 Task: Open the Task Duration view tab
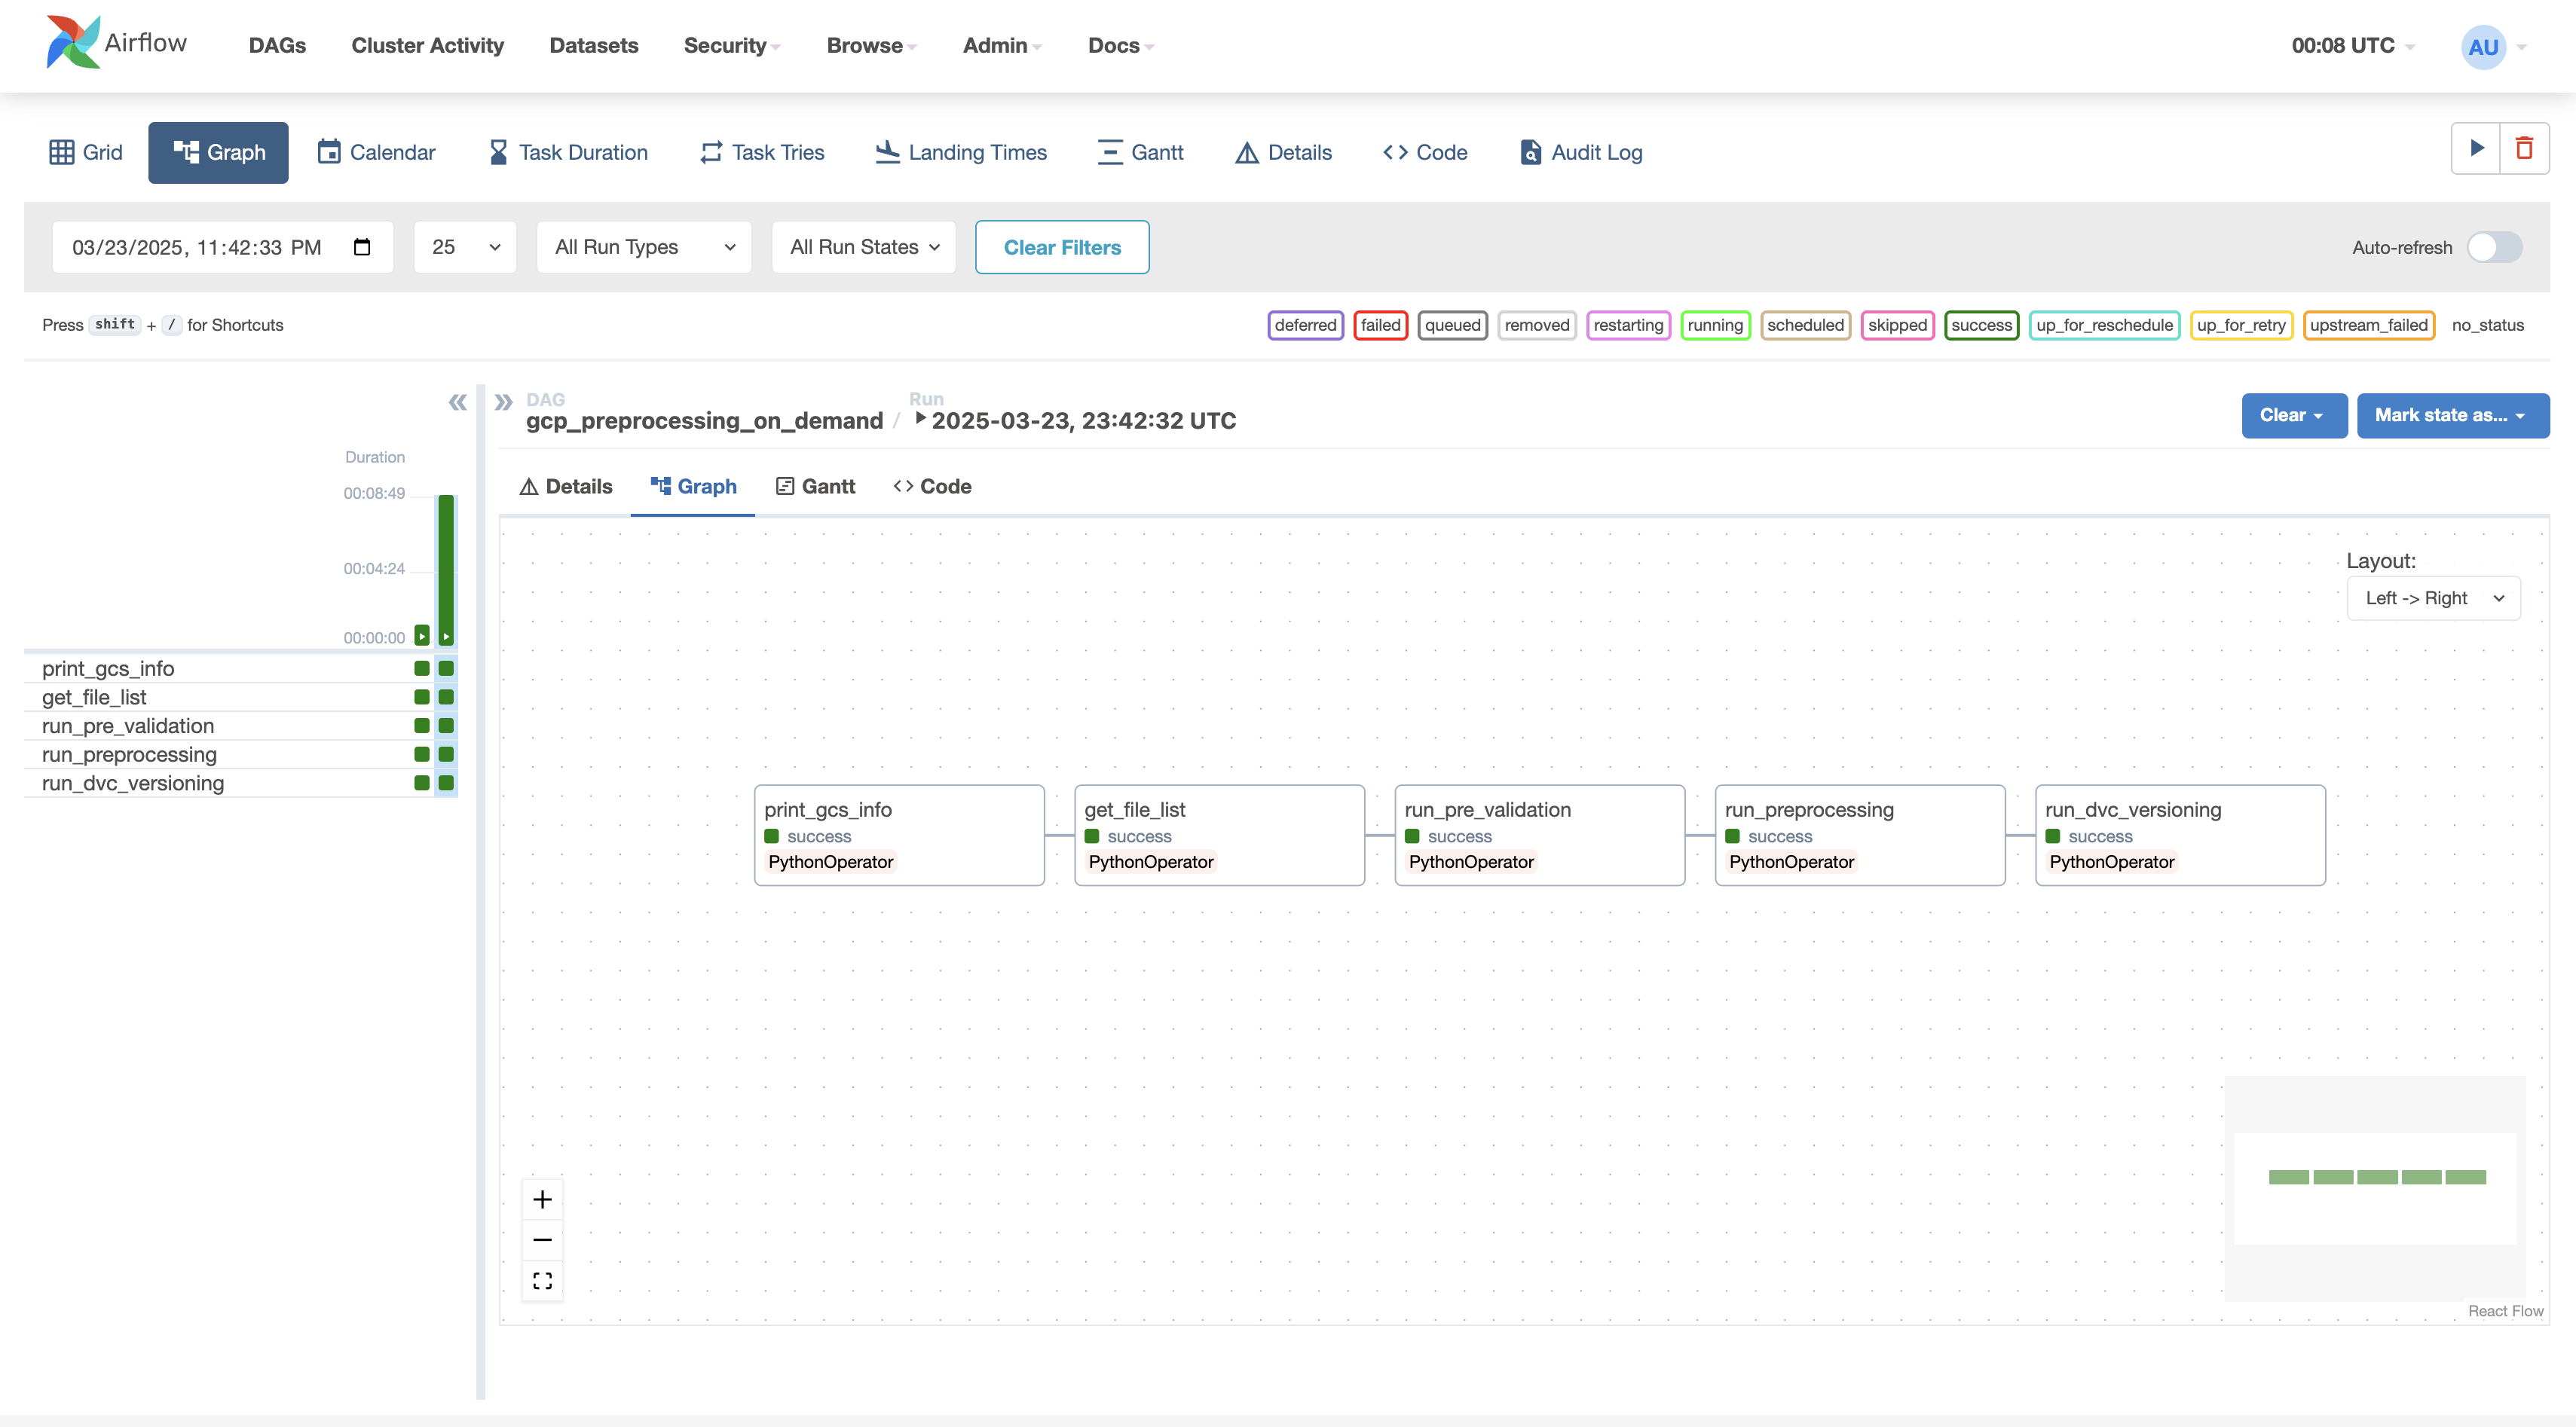[568, 152]
